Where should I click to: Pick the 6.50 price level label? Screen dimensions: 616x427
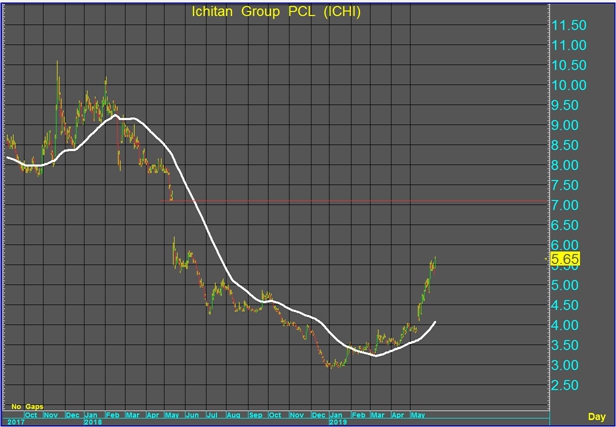[x=565, y=225]
